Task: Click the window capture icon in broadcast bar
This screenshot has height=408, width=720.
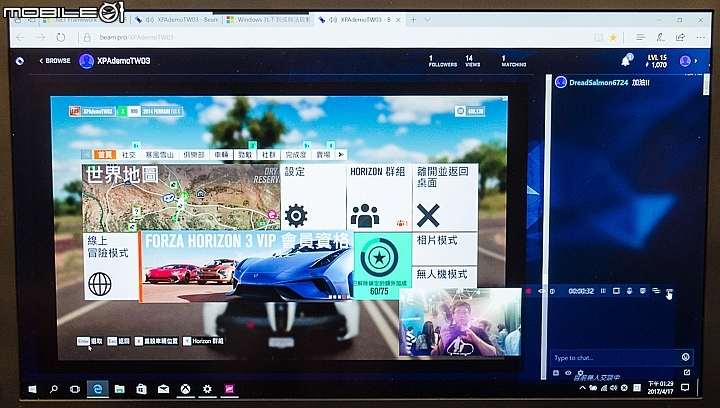Action: click(616, 291)
